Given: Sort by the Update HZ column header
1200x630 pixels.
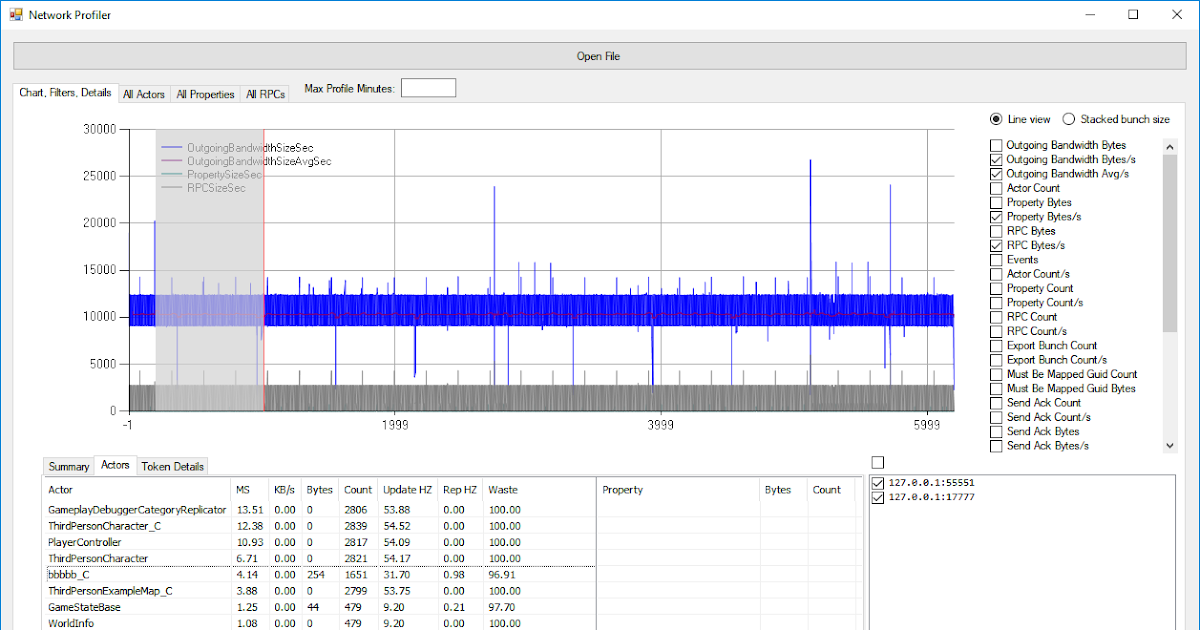Looking at the screenshot, I should [x=408, y=490].
